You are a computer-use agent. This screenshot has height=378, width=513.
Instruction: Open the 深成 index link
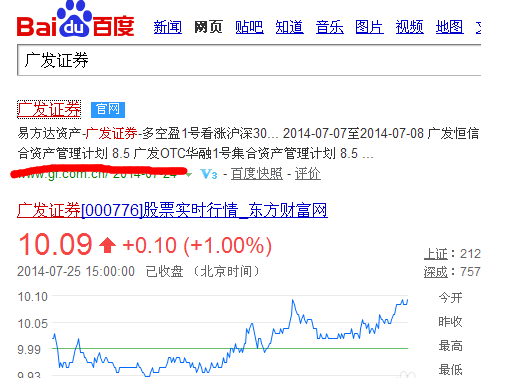(436, 272)
